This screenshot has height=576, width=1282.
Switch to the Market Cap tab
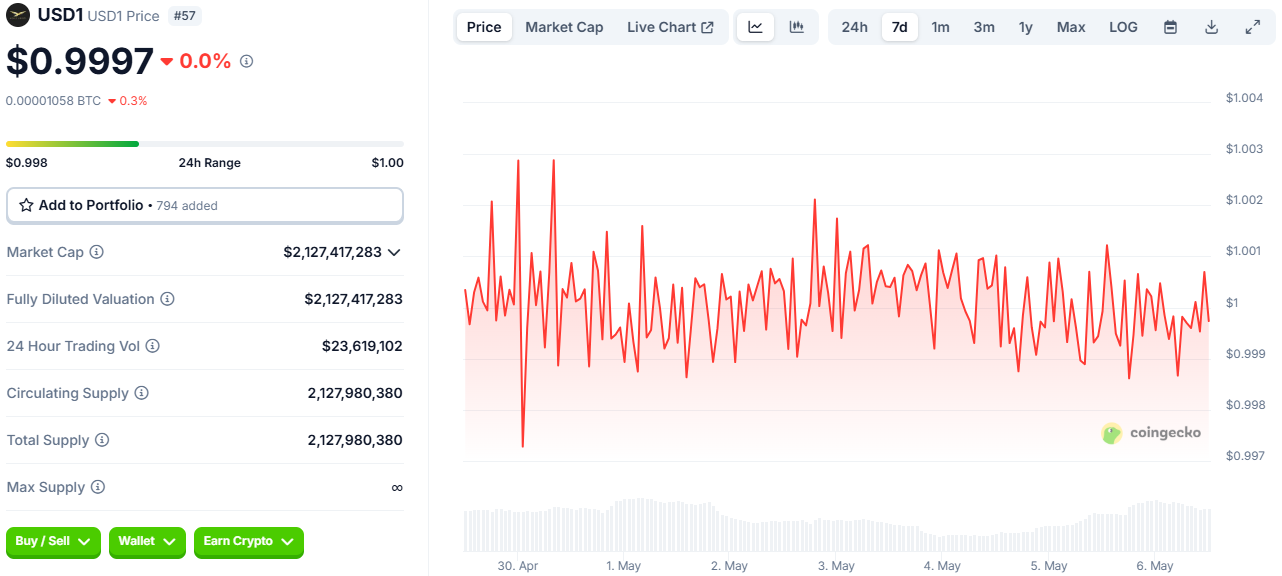click(x=564, y=27)
